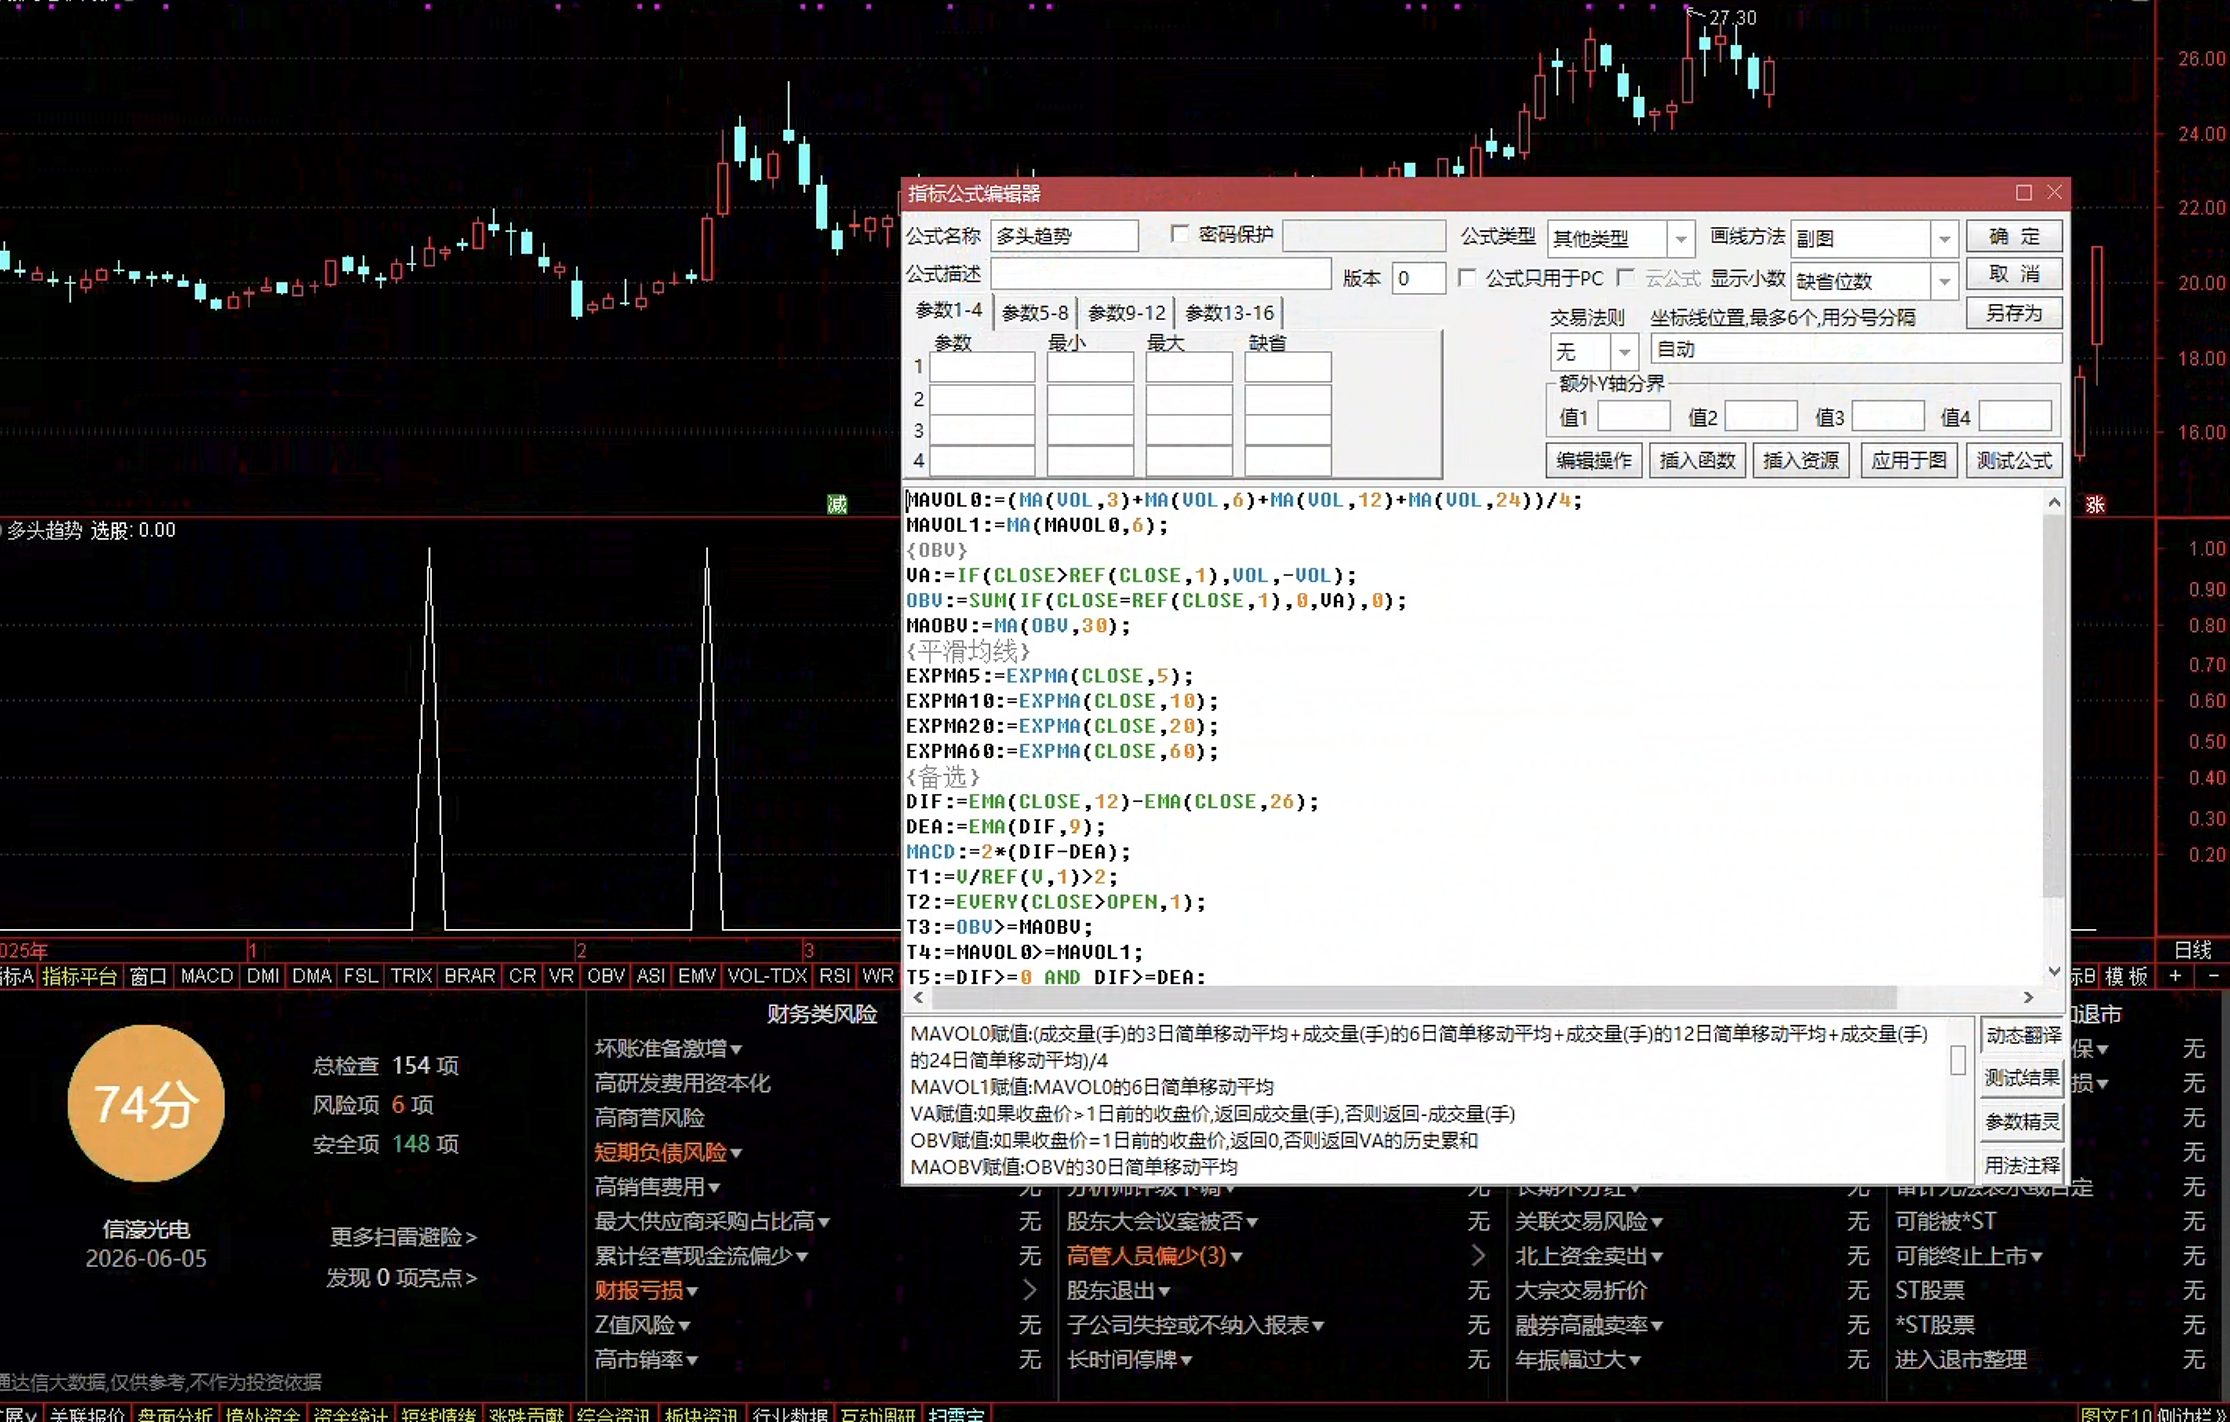Click the plus icon beside 模板
This screenshot has width=2230, height=1422.
2175,976
